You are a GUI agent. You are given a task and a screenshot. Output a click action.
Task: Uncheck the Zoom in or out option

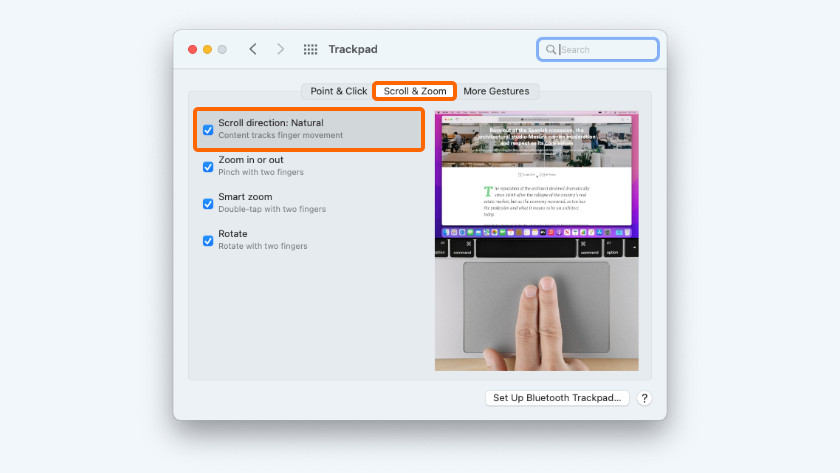[x=208, y=166]
